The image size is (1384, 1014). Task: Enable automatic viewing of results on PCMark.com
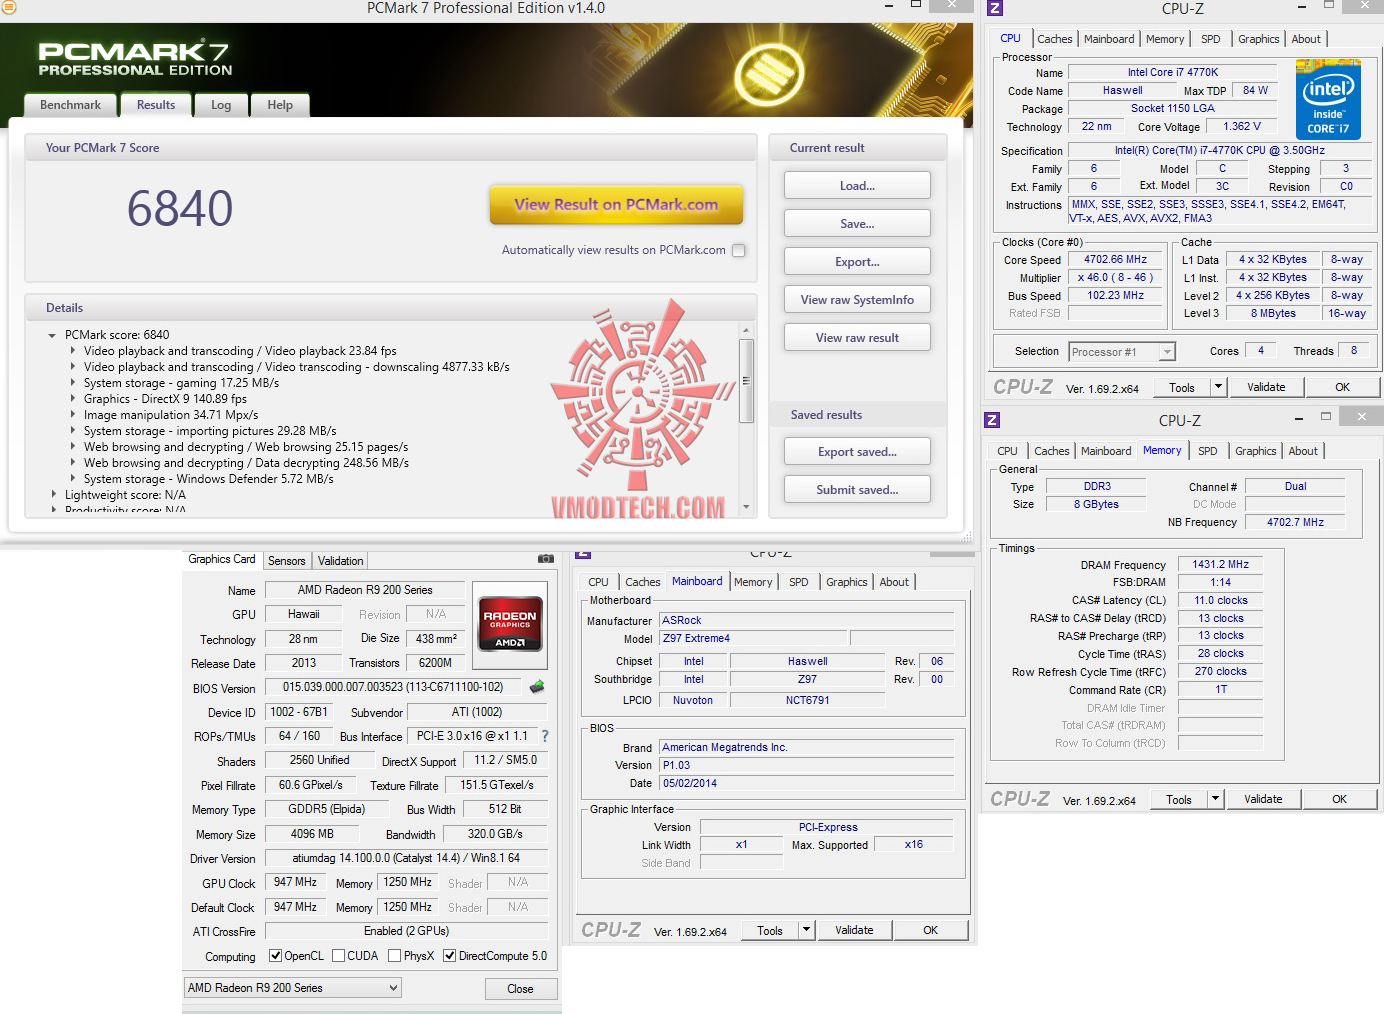[739, 251]
